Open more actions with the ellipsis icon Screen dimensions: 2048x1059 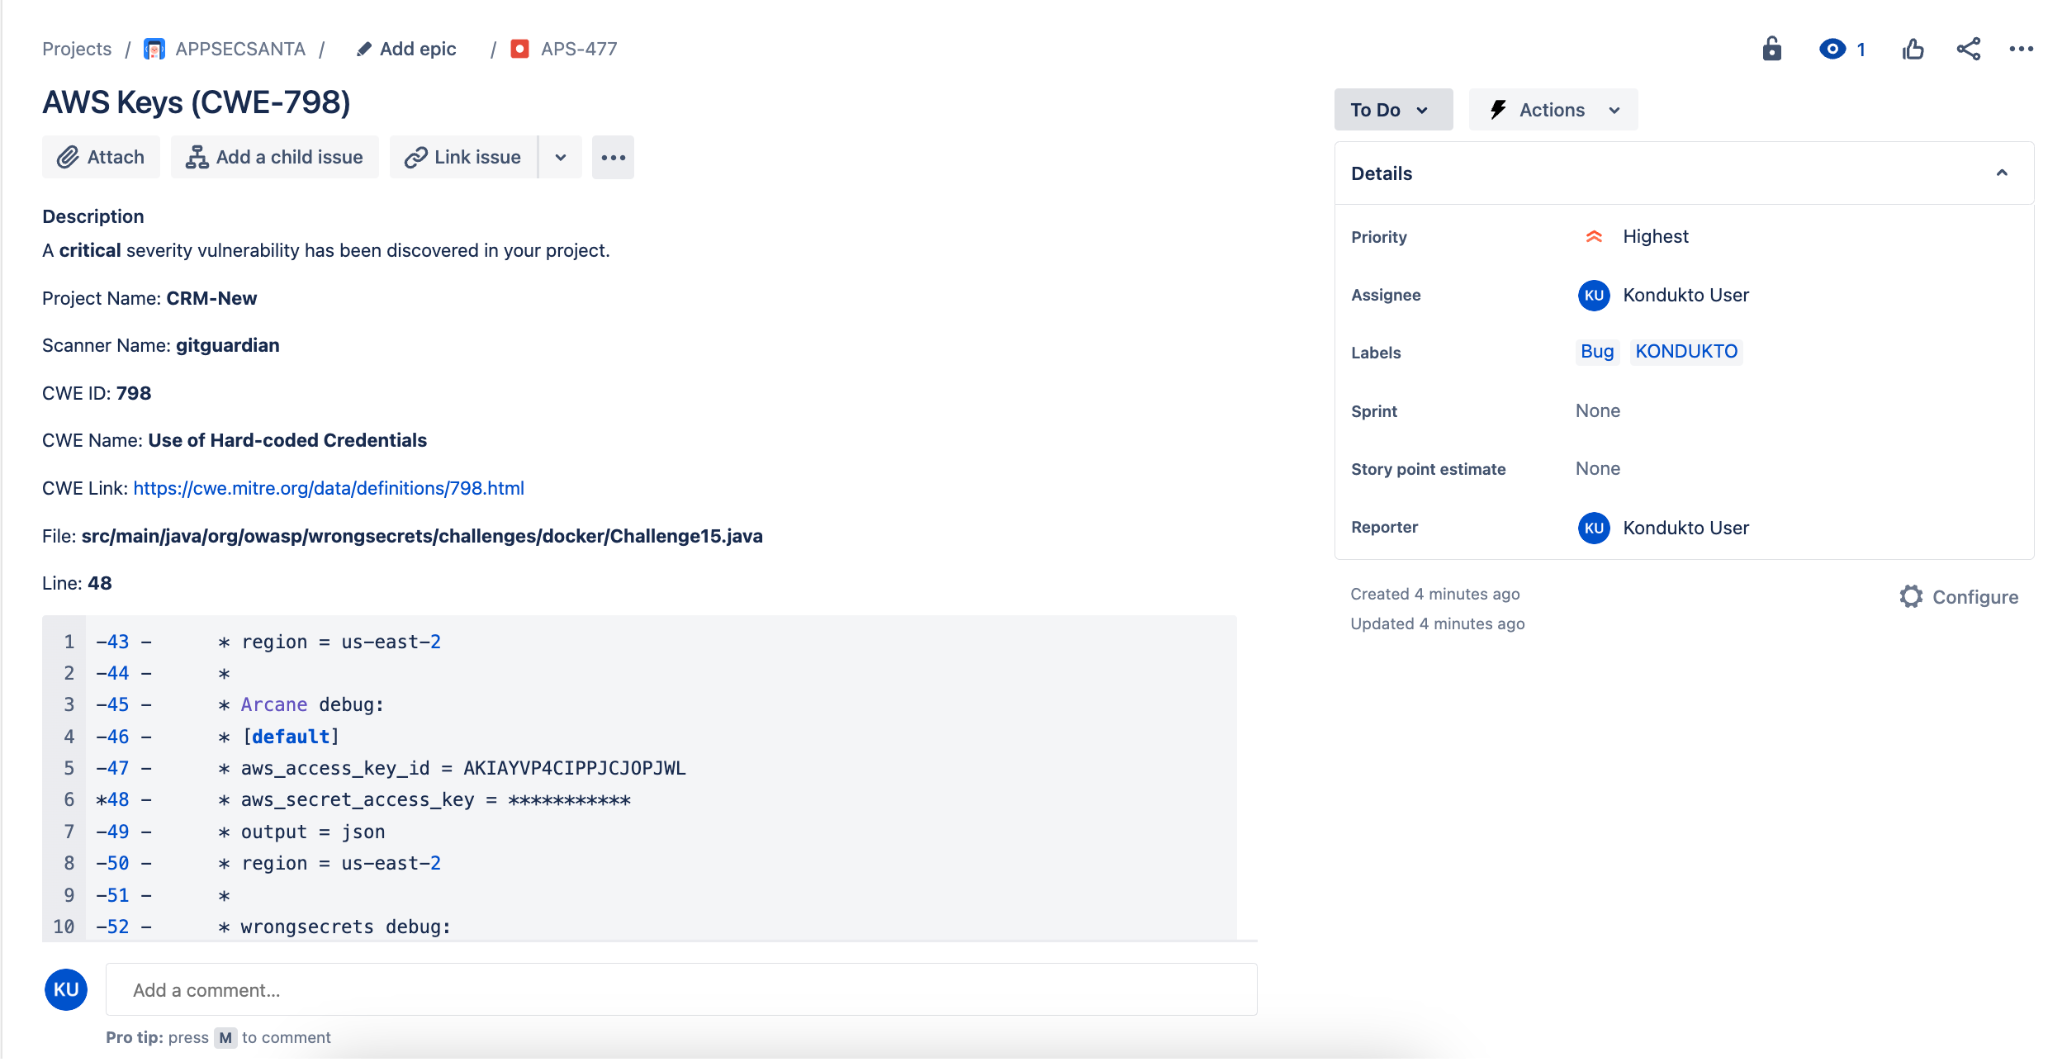pyautogui.click(x=2022, y=48)
